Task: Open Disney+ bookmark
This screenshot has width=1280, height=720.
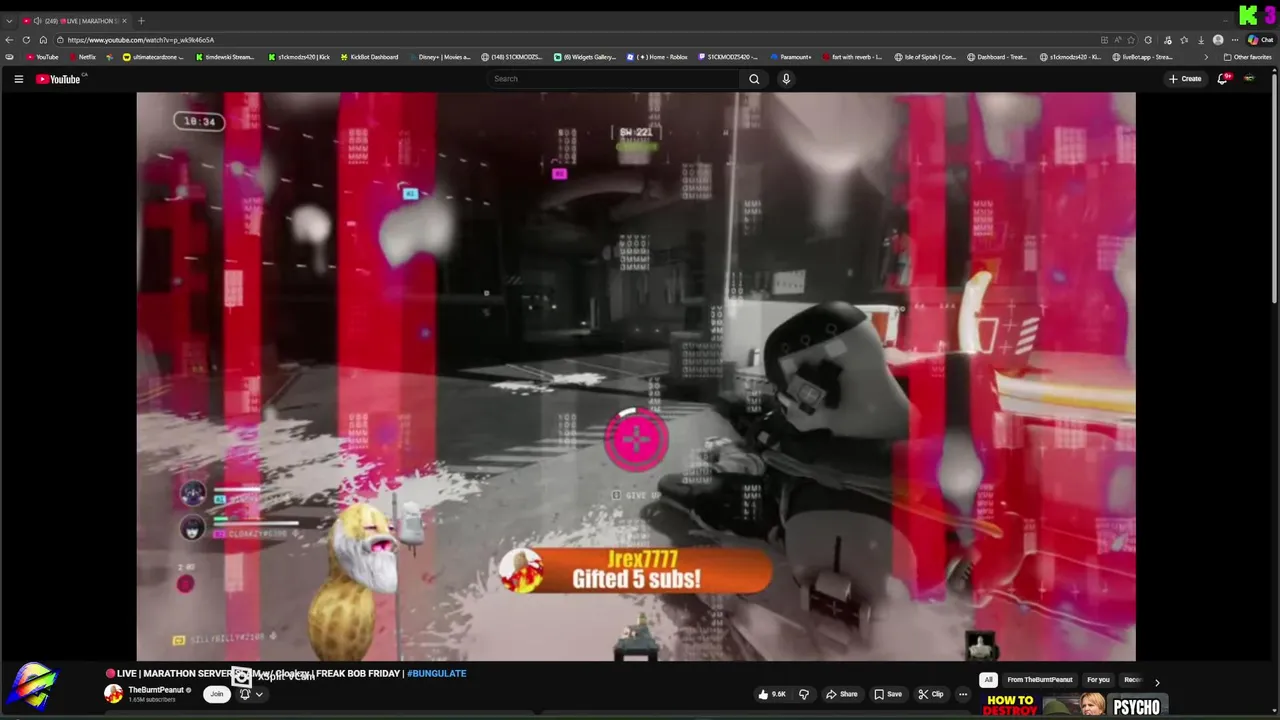Action: (439, 57)
